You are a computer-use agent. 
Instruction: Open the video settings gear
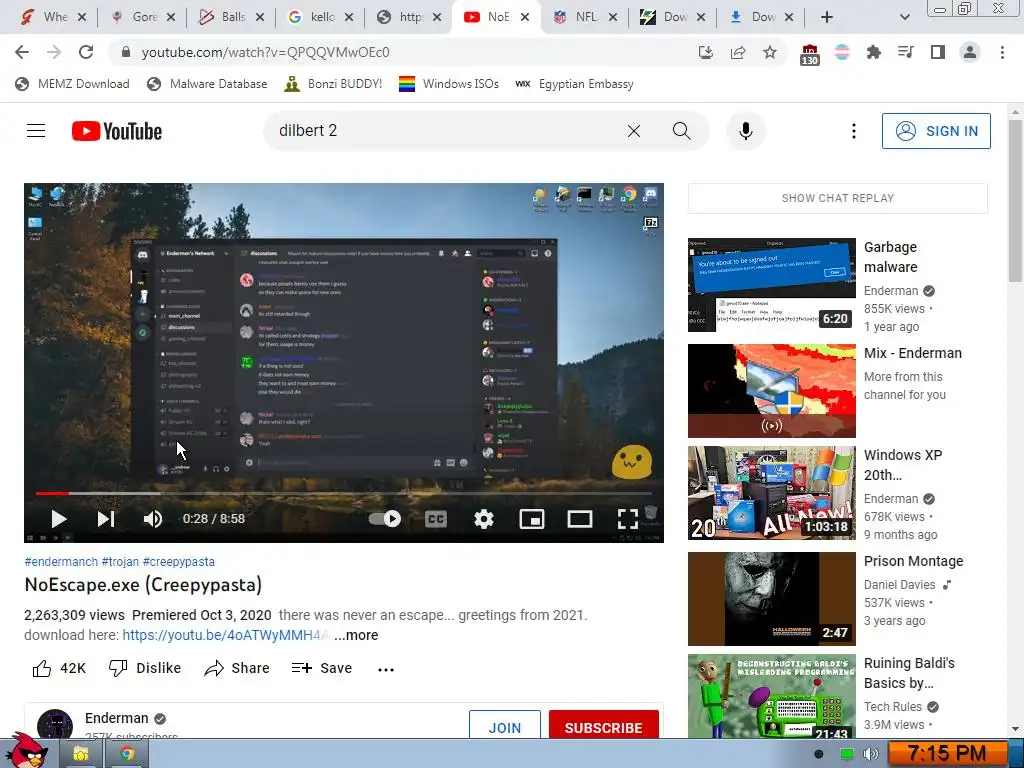coord(484,519)
